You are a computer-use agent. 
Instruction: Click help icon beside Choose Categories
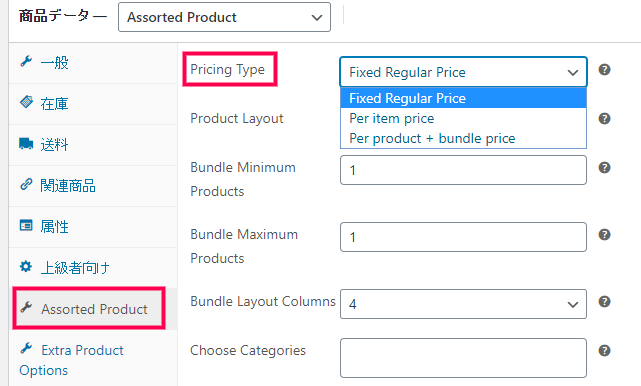point(604,351)
